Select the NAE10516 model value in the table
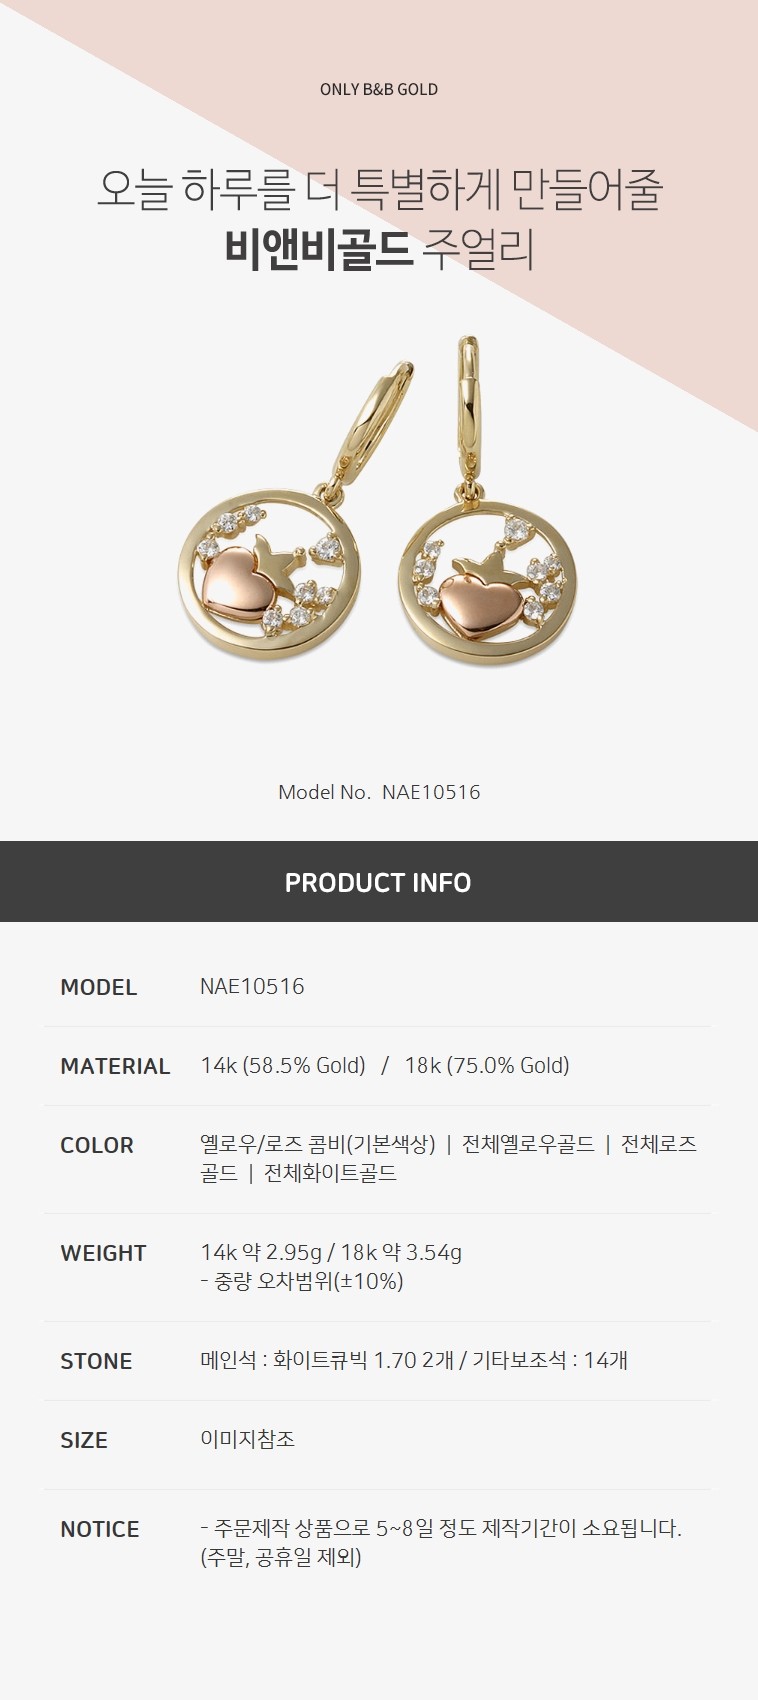Image resolution: width=758 pixels, height=1700 pixels. [x=252, y=986]
